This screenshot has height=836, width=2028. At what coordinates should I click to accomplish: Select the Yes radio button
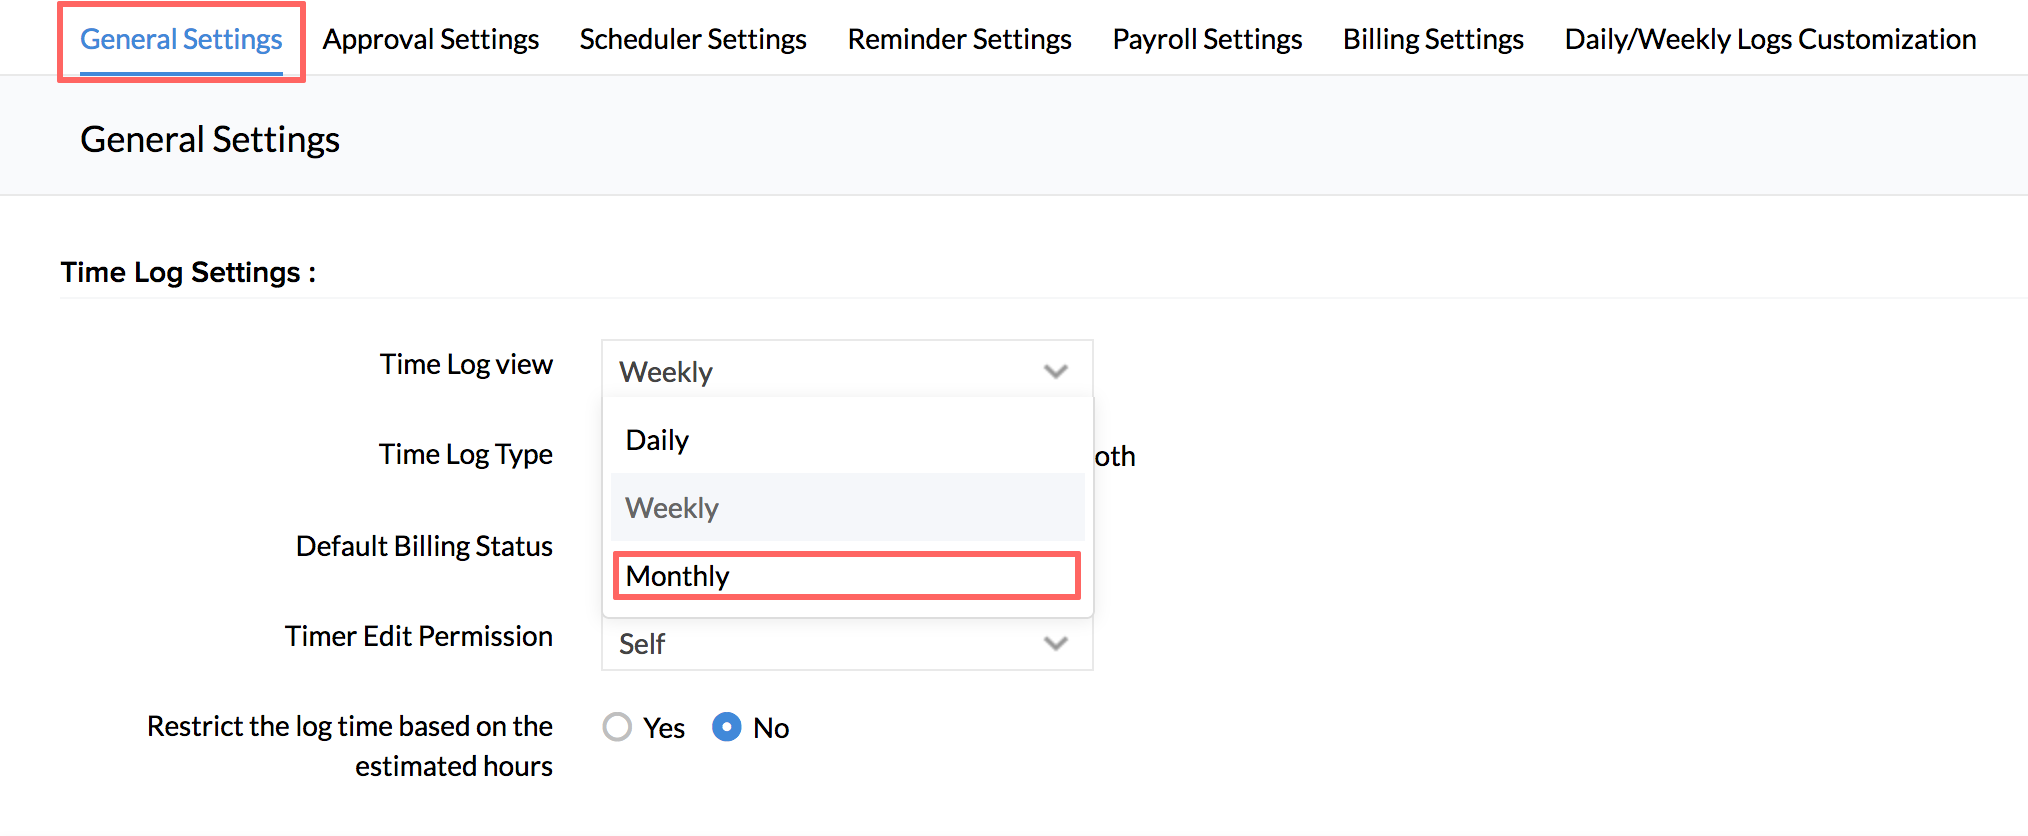(618, 727)
